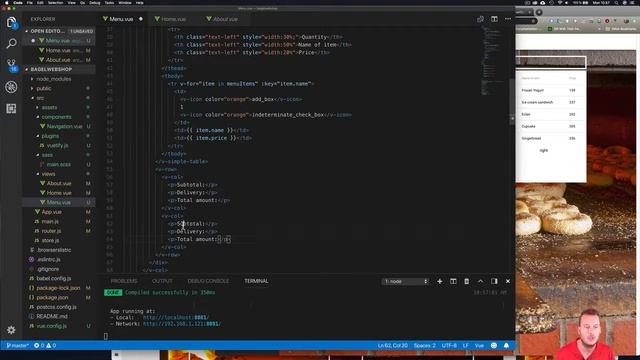Collapse the views folder

tap(48, 174)
